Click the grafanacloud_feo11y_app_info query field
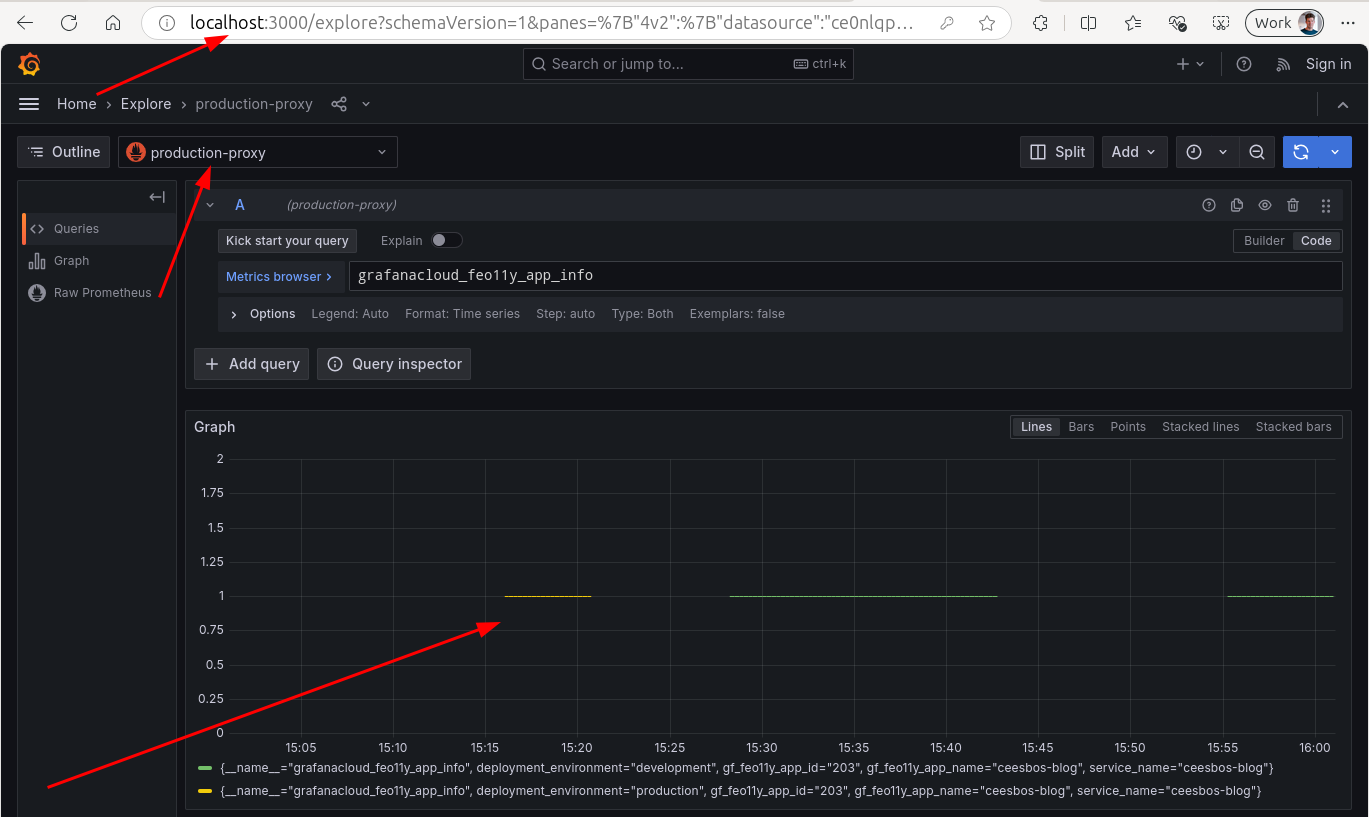The height and width of the screenshot is (817, 1369). click(845, 276)
